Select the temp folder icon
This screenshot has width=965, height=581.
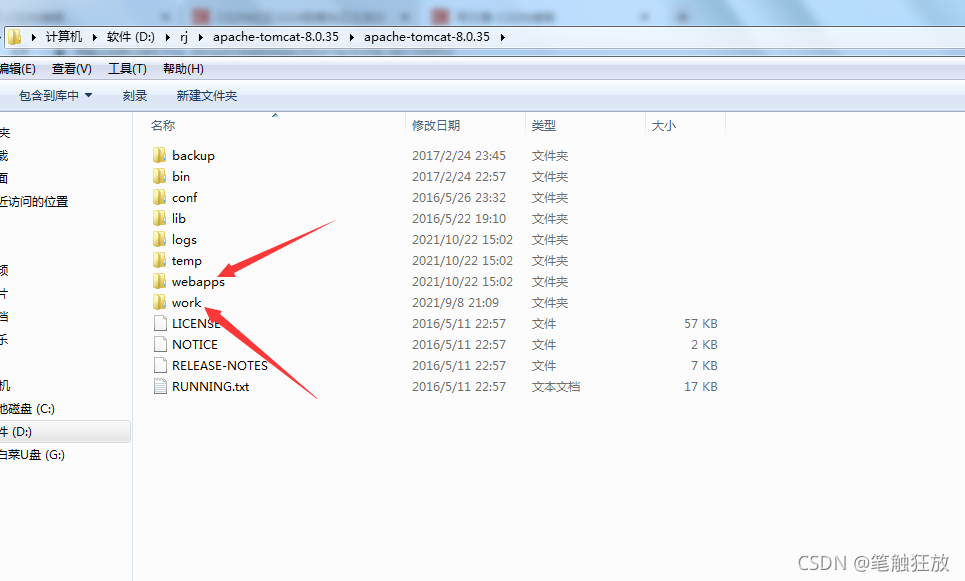tap(159, 260)
